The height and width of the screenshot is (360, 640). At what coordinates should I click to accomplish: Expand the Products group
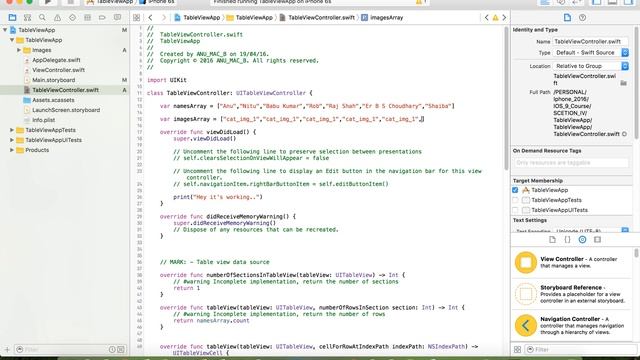pos(12,150)
